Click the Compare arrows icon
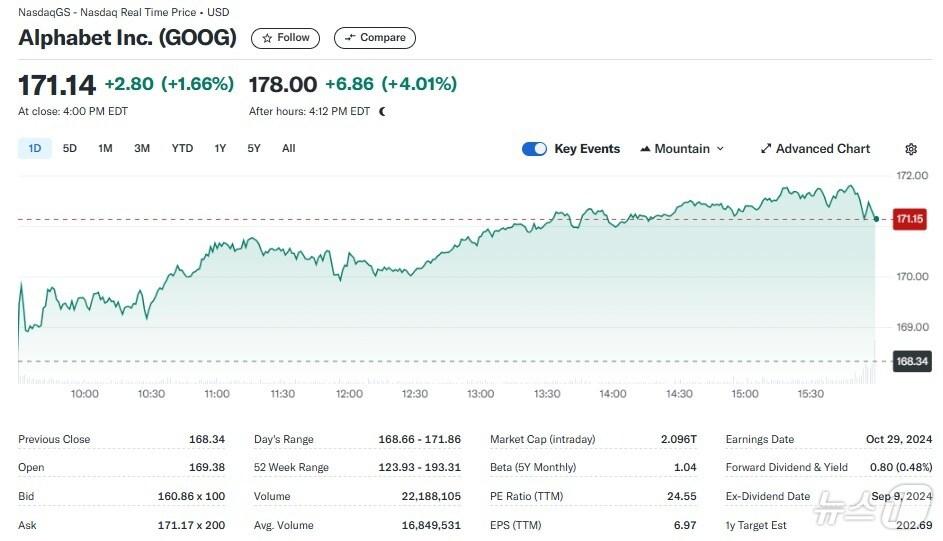This screenshot has height=541, width=943. (350, 38)
